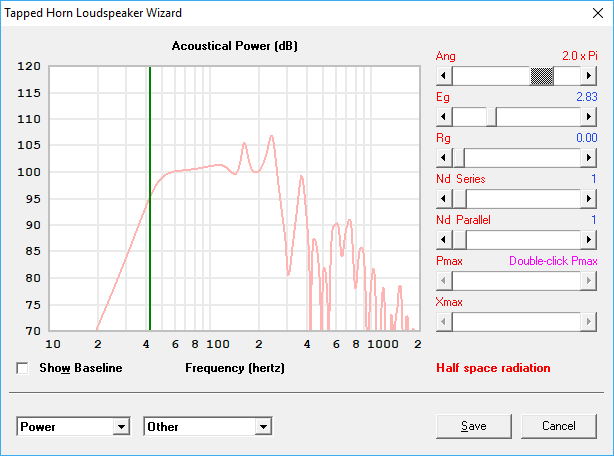Viewport: 614px width, 456px height.
Task: Click the Pmax slider left arrow
Action: point(444,281)
